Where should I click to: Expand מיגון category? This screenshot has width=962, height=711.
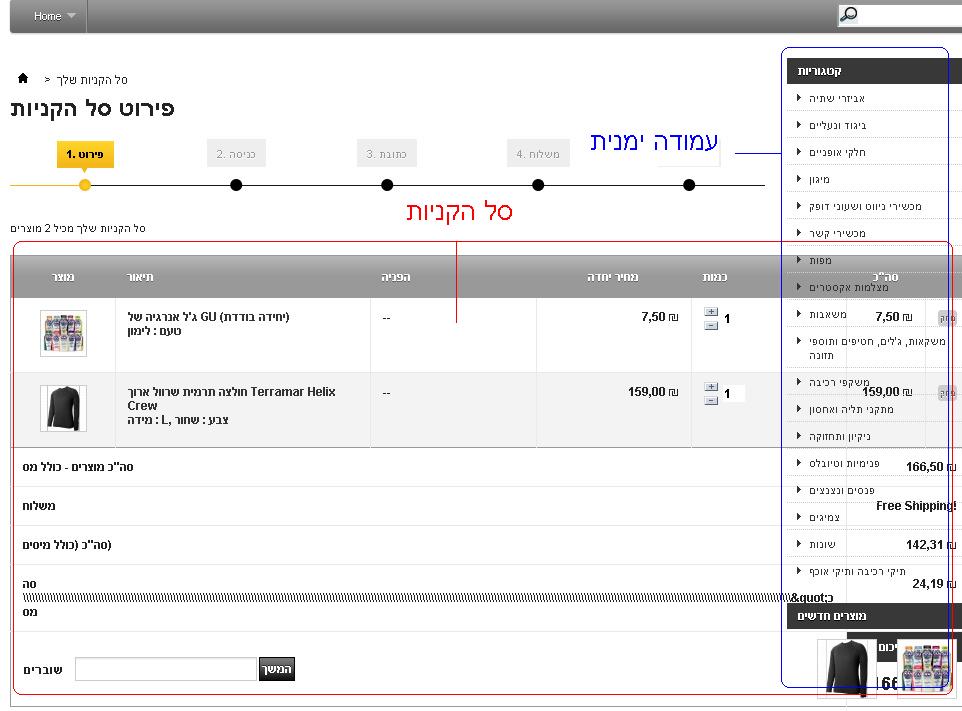coord(819,179)
